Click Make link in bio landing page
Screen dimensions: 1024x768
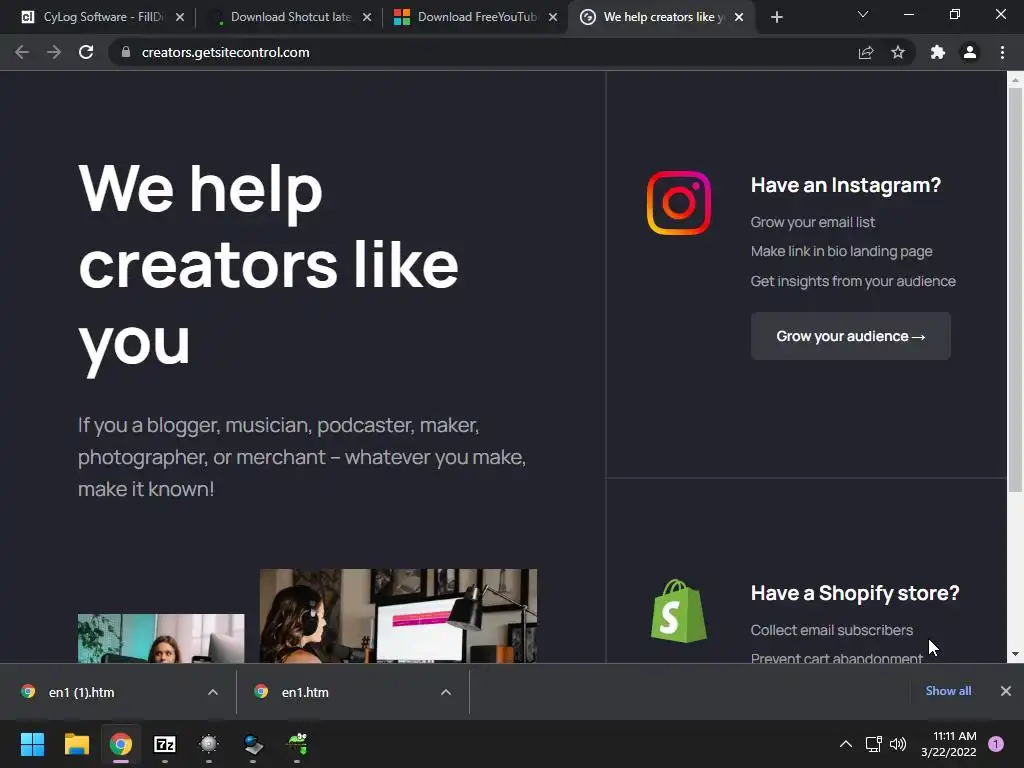[841, 251]
